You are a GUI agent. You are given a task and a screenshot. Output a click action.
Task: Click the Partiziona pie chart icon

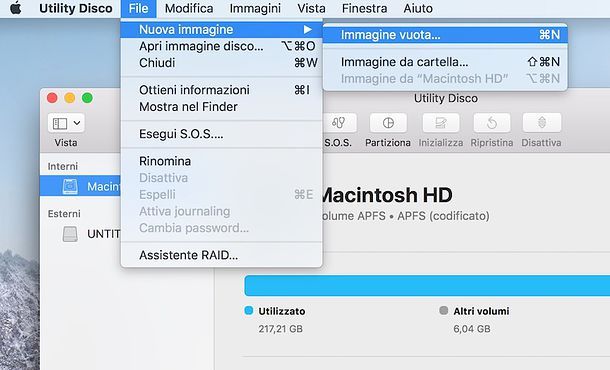388,123
